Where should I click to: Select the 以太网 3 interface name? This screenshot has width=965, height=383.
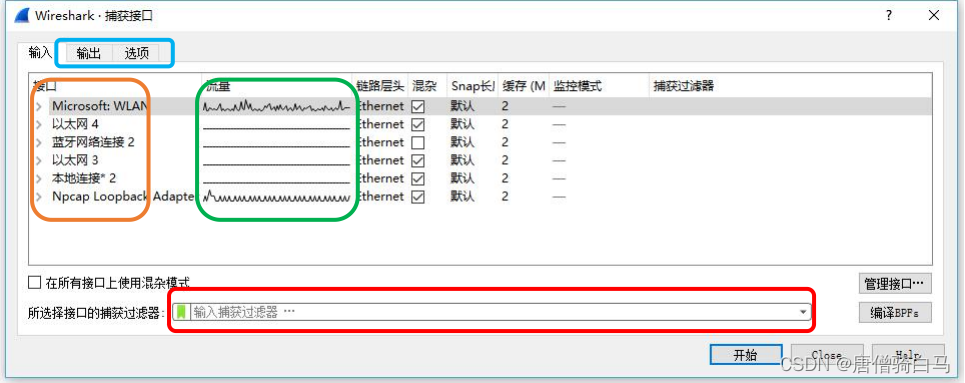(x=75, y=161)
